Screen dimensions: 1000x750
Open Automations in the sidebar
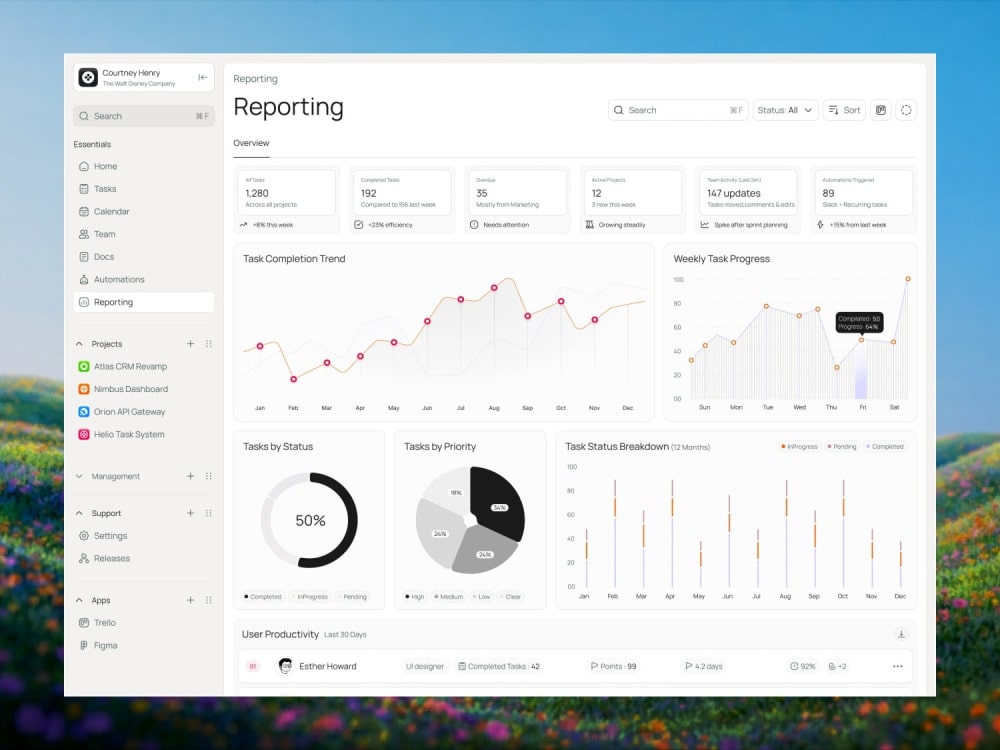tap(143, 279)
